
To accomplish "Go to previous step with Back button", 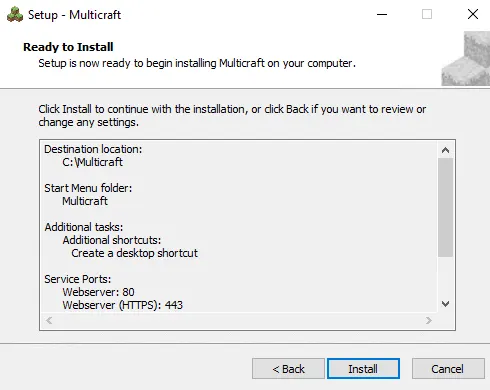I will coord(288,369).
